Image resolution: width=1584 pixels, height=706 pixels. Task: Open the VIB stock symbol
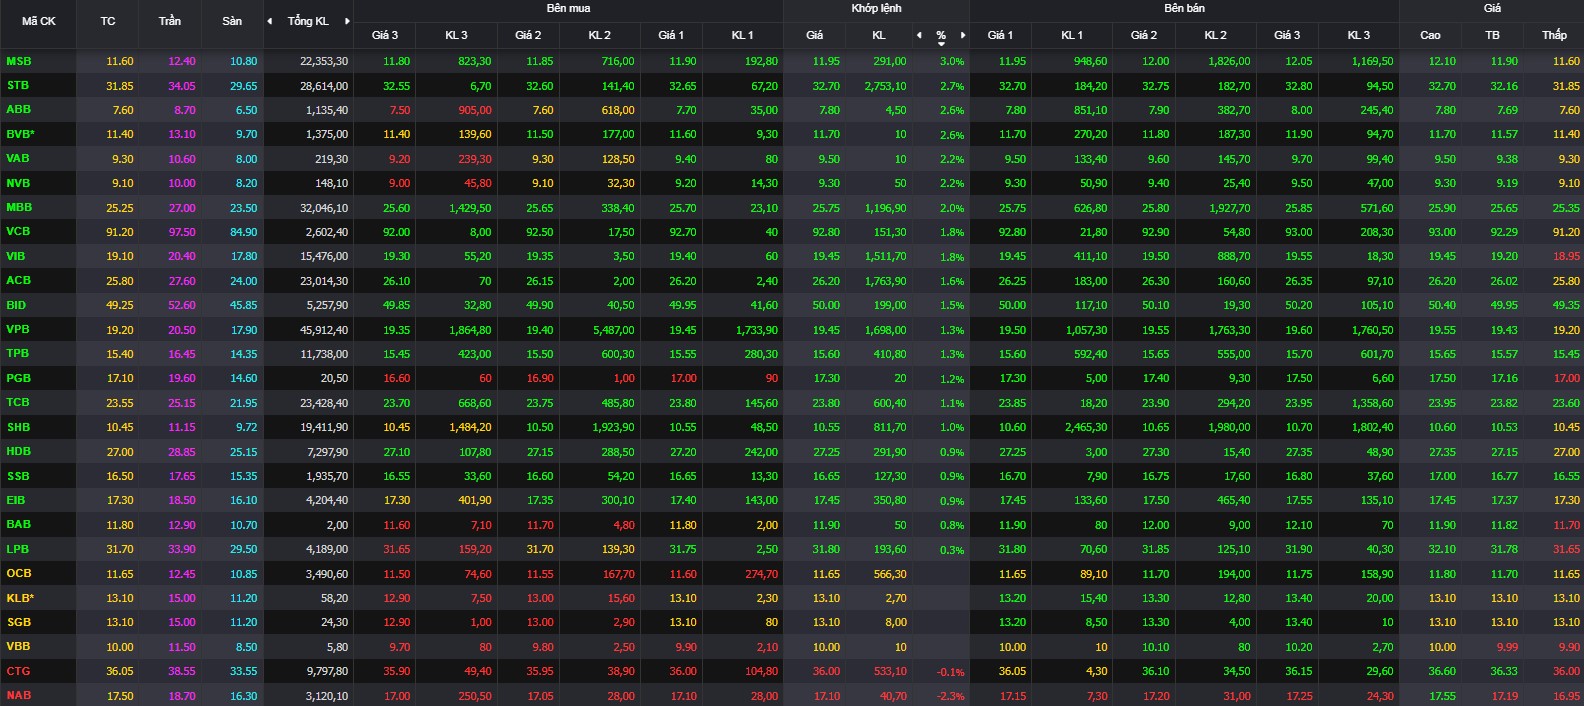(x=16, y=256)
